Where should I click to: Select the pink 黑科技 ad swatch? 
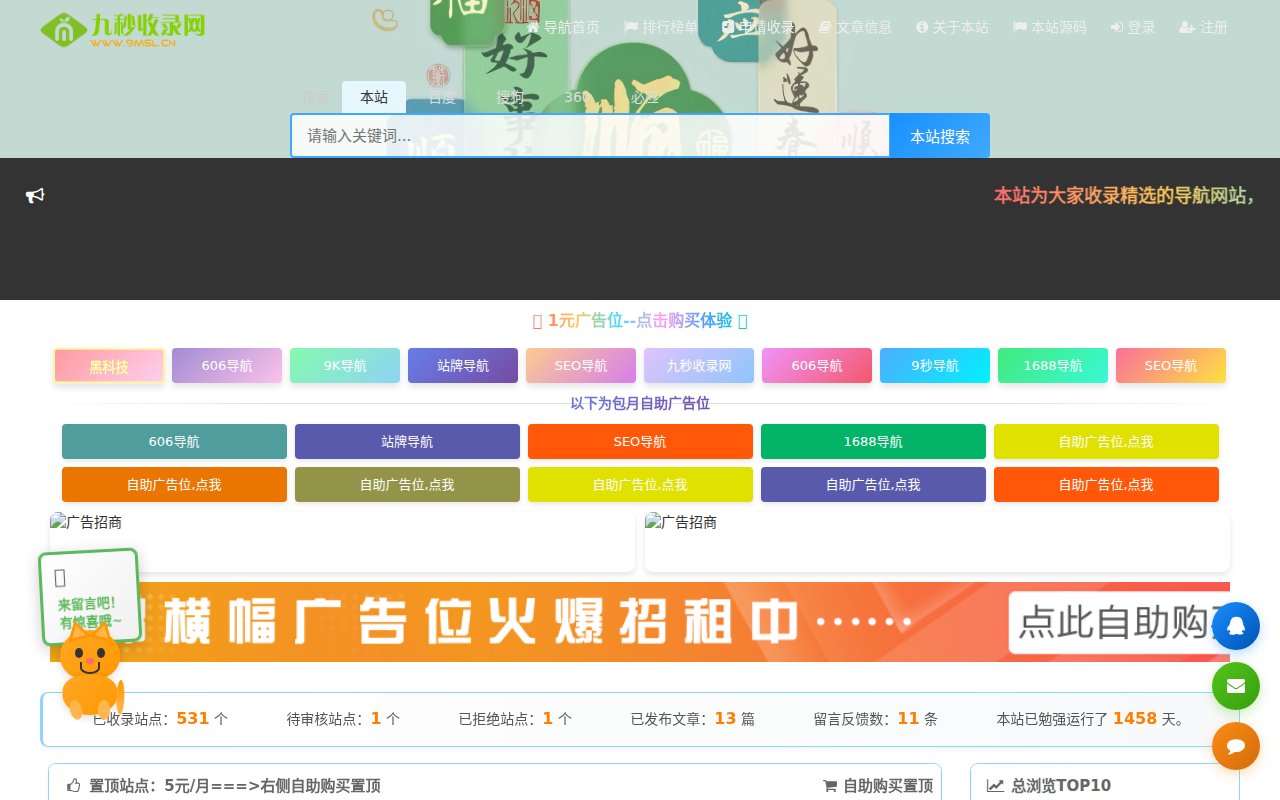click(x=109, y=366)
